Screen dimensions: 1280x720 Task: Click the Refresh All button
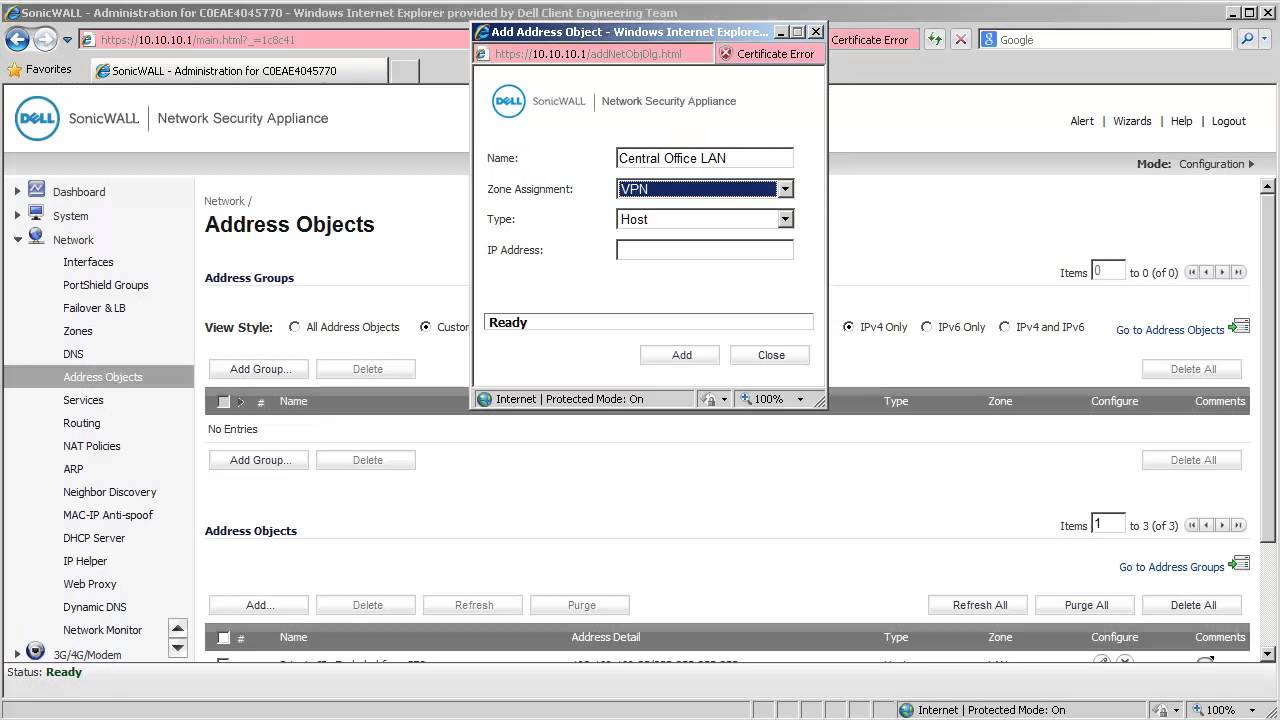[980, 605]
